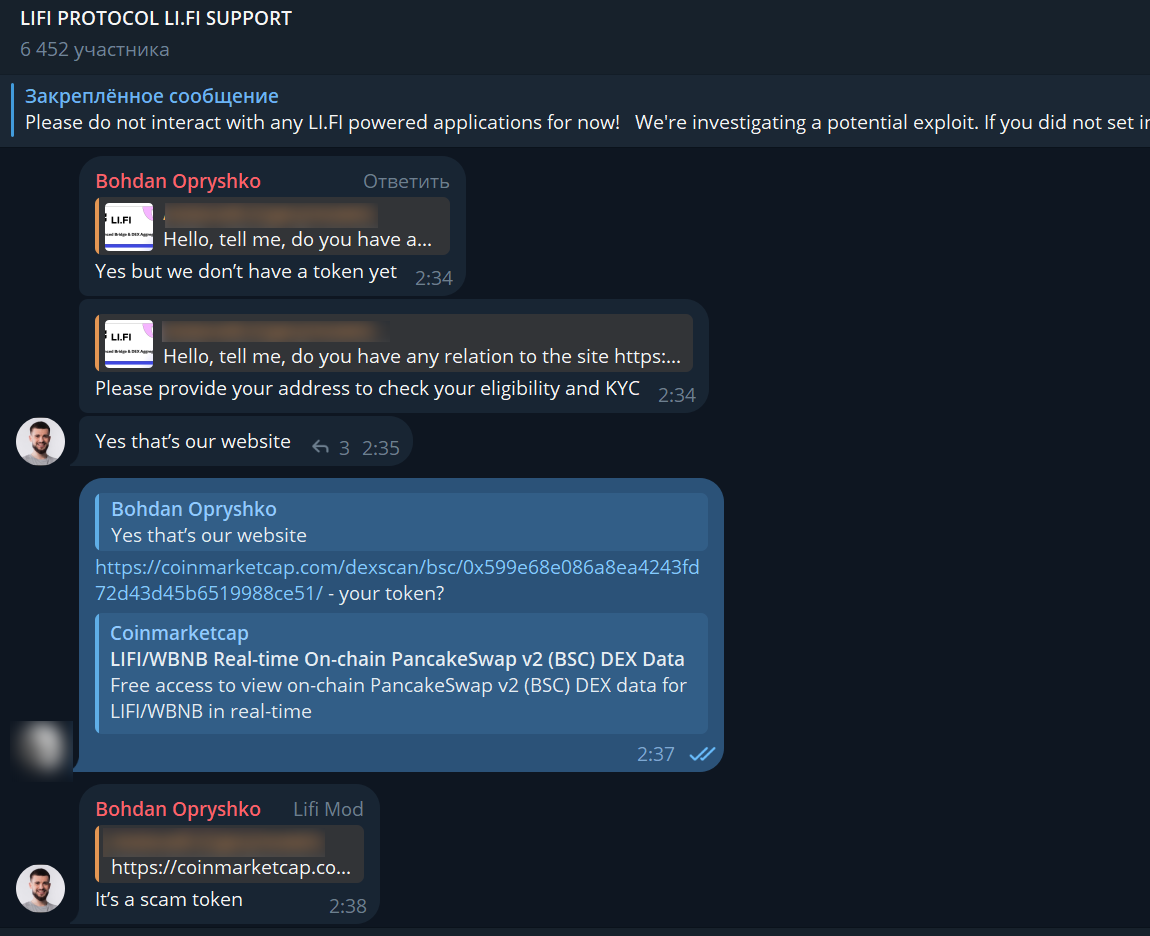Open Bohdan's avatar next to scam token message
1150x936 pixels.
point(40,888)
